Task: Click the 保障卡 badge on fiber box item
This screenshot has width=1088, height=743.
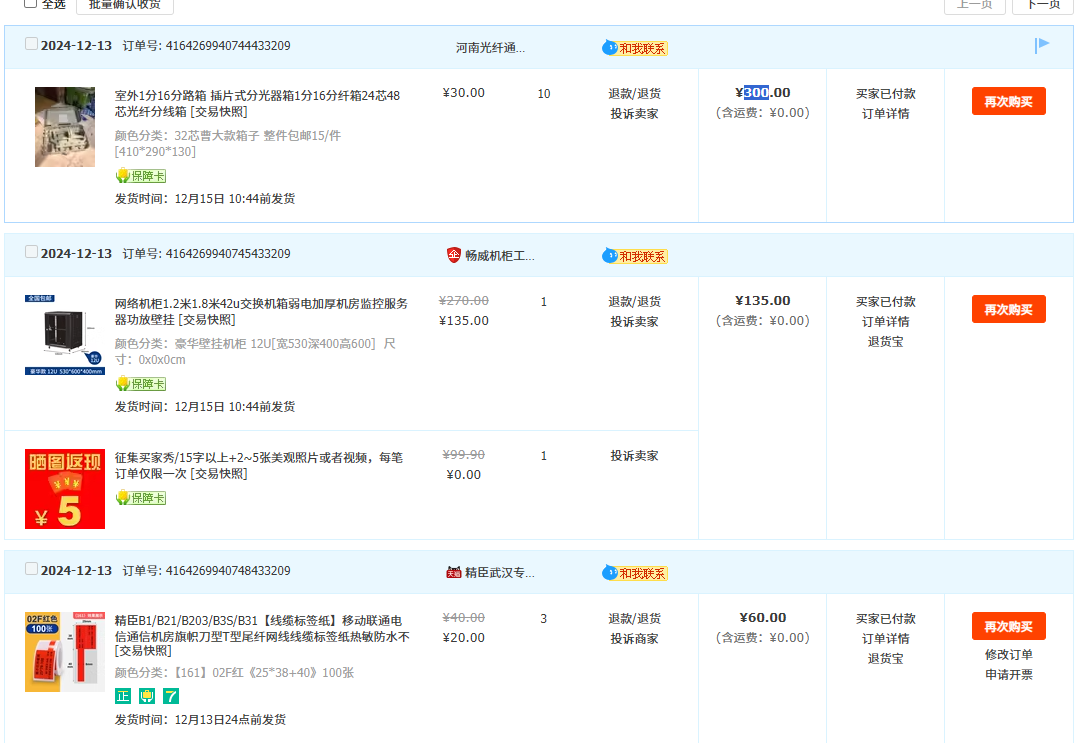Action: (140, 176)
